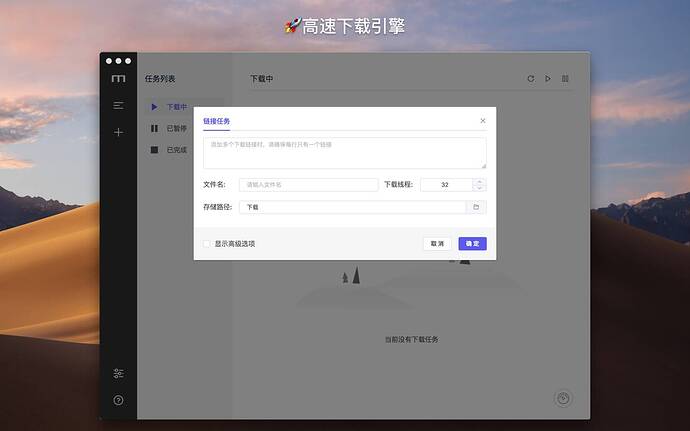Screen dimensions: 690x431
Task: Click the 下载中 header in main panel
Action: (x=262, y=79)
